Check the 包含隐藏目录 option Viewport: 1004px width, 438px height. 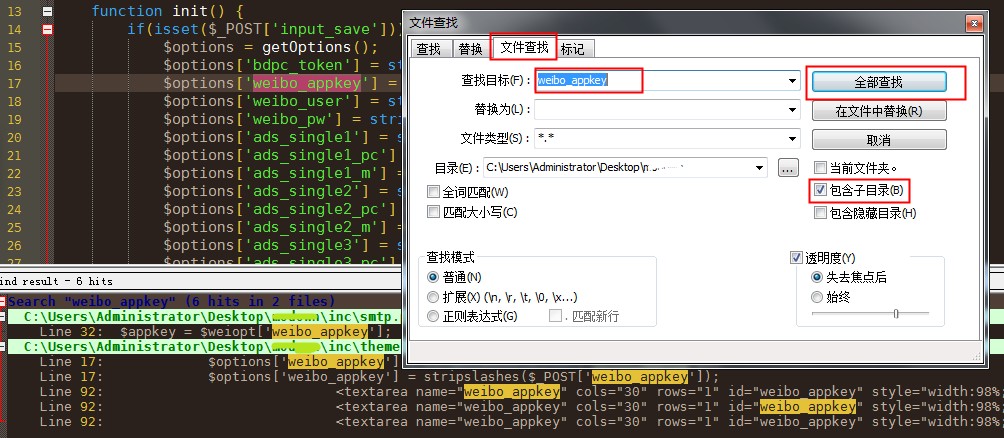pos(820,213)
